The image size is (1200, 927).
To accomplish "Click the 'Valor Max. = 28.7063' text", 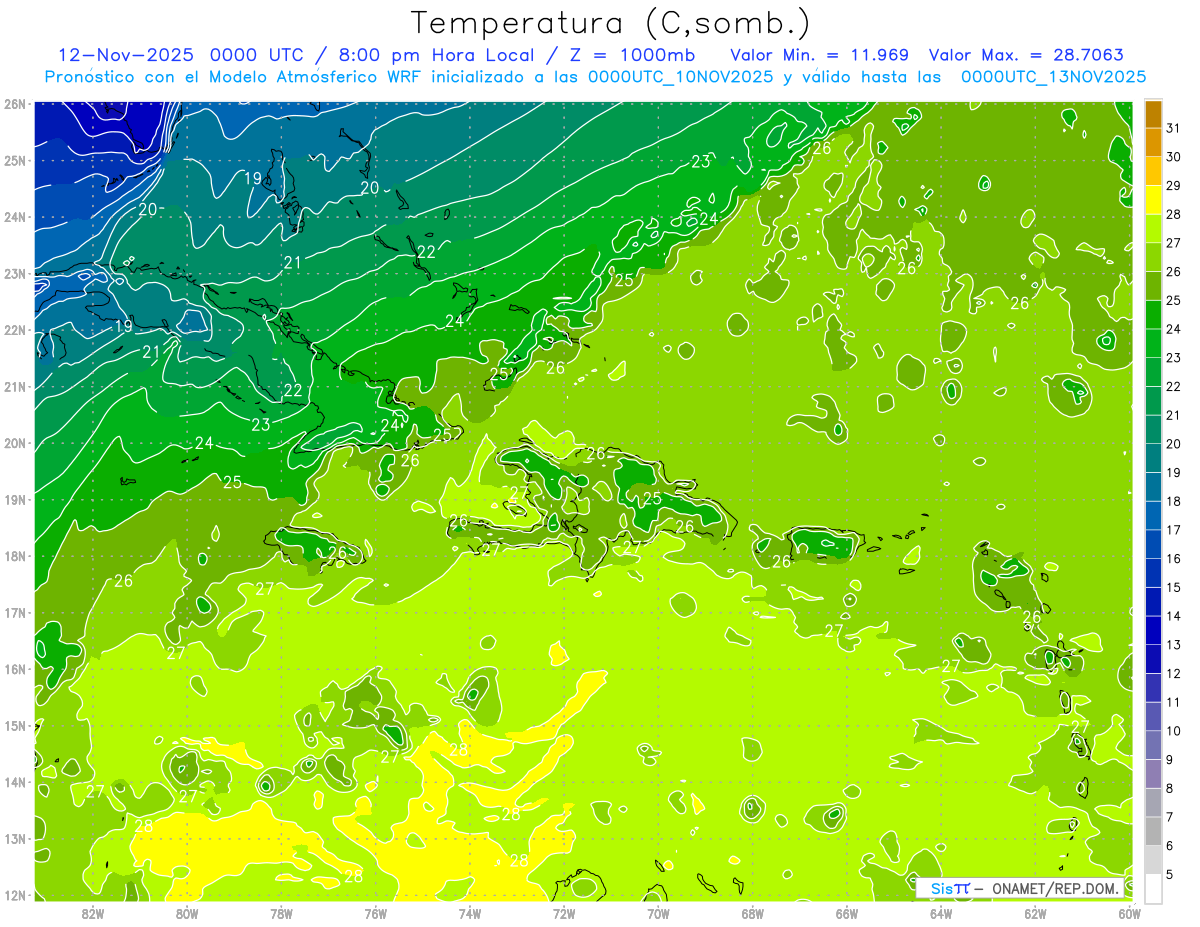I will pos(1026,54).
